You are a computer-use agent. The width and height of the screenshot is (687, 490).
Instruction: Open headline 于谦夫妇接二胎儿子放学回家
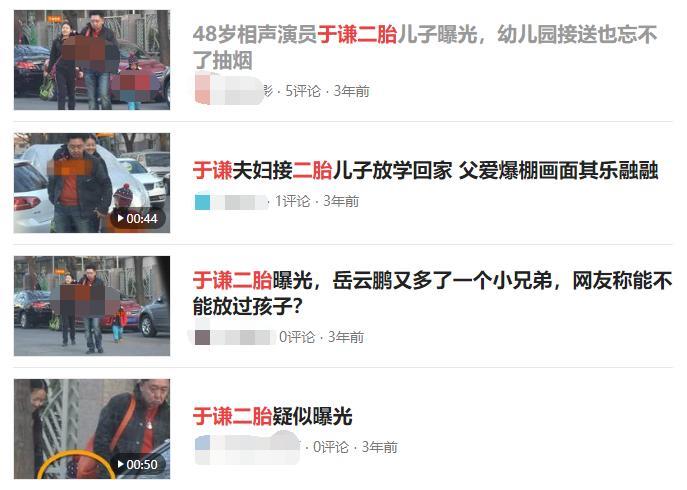[425, 170]
